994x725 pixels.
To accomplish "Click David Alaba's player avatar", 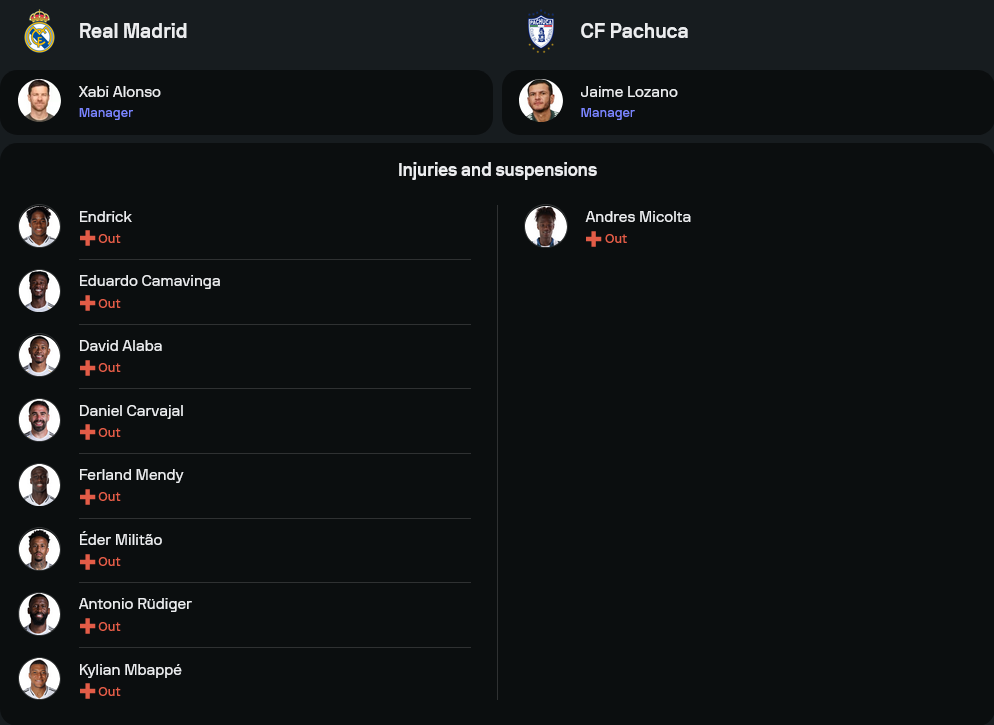I will [40, 356].
